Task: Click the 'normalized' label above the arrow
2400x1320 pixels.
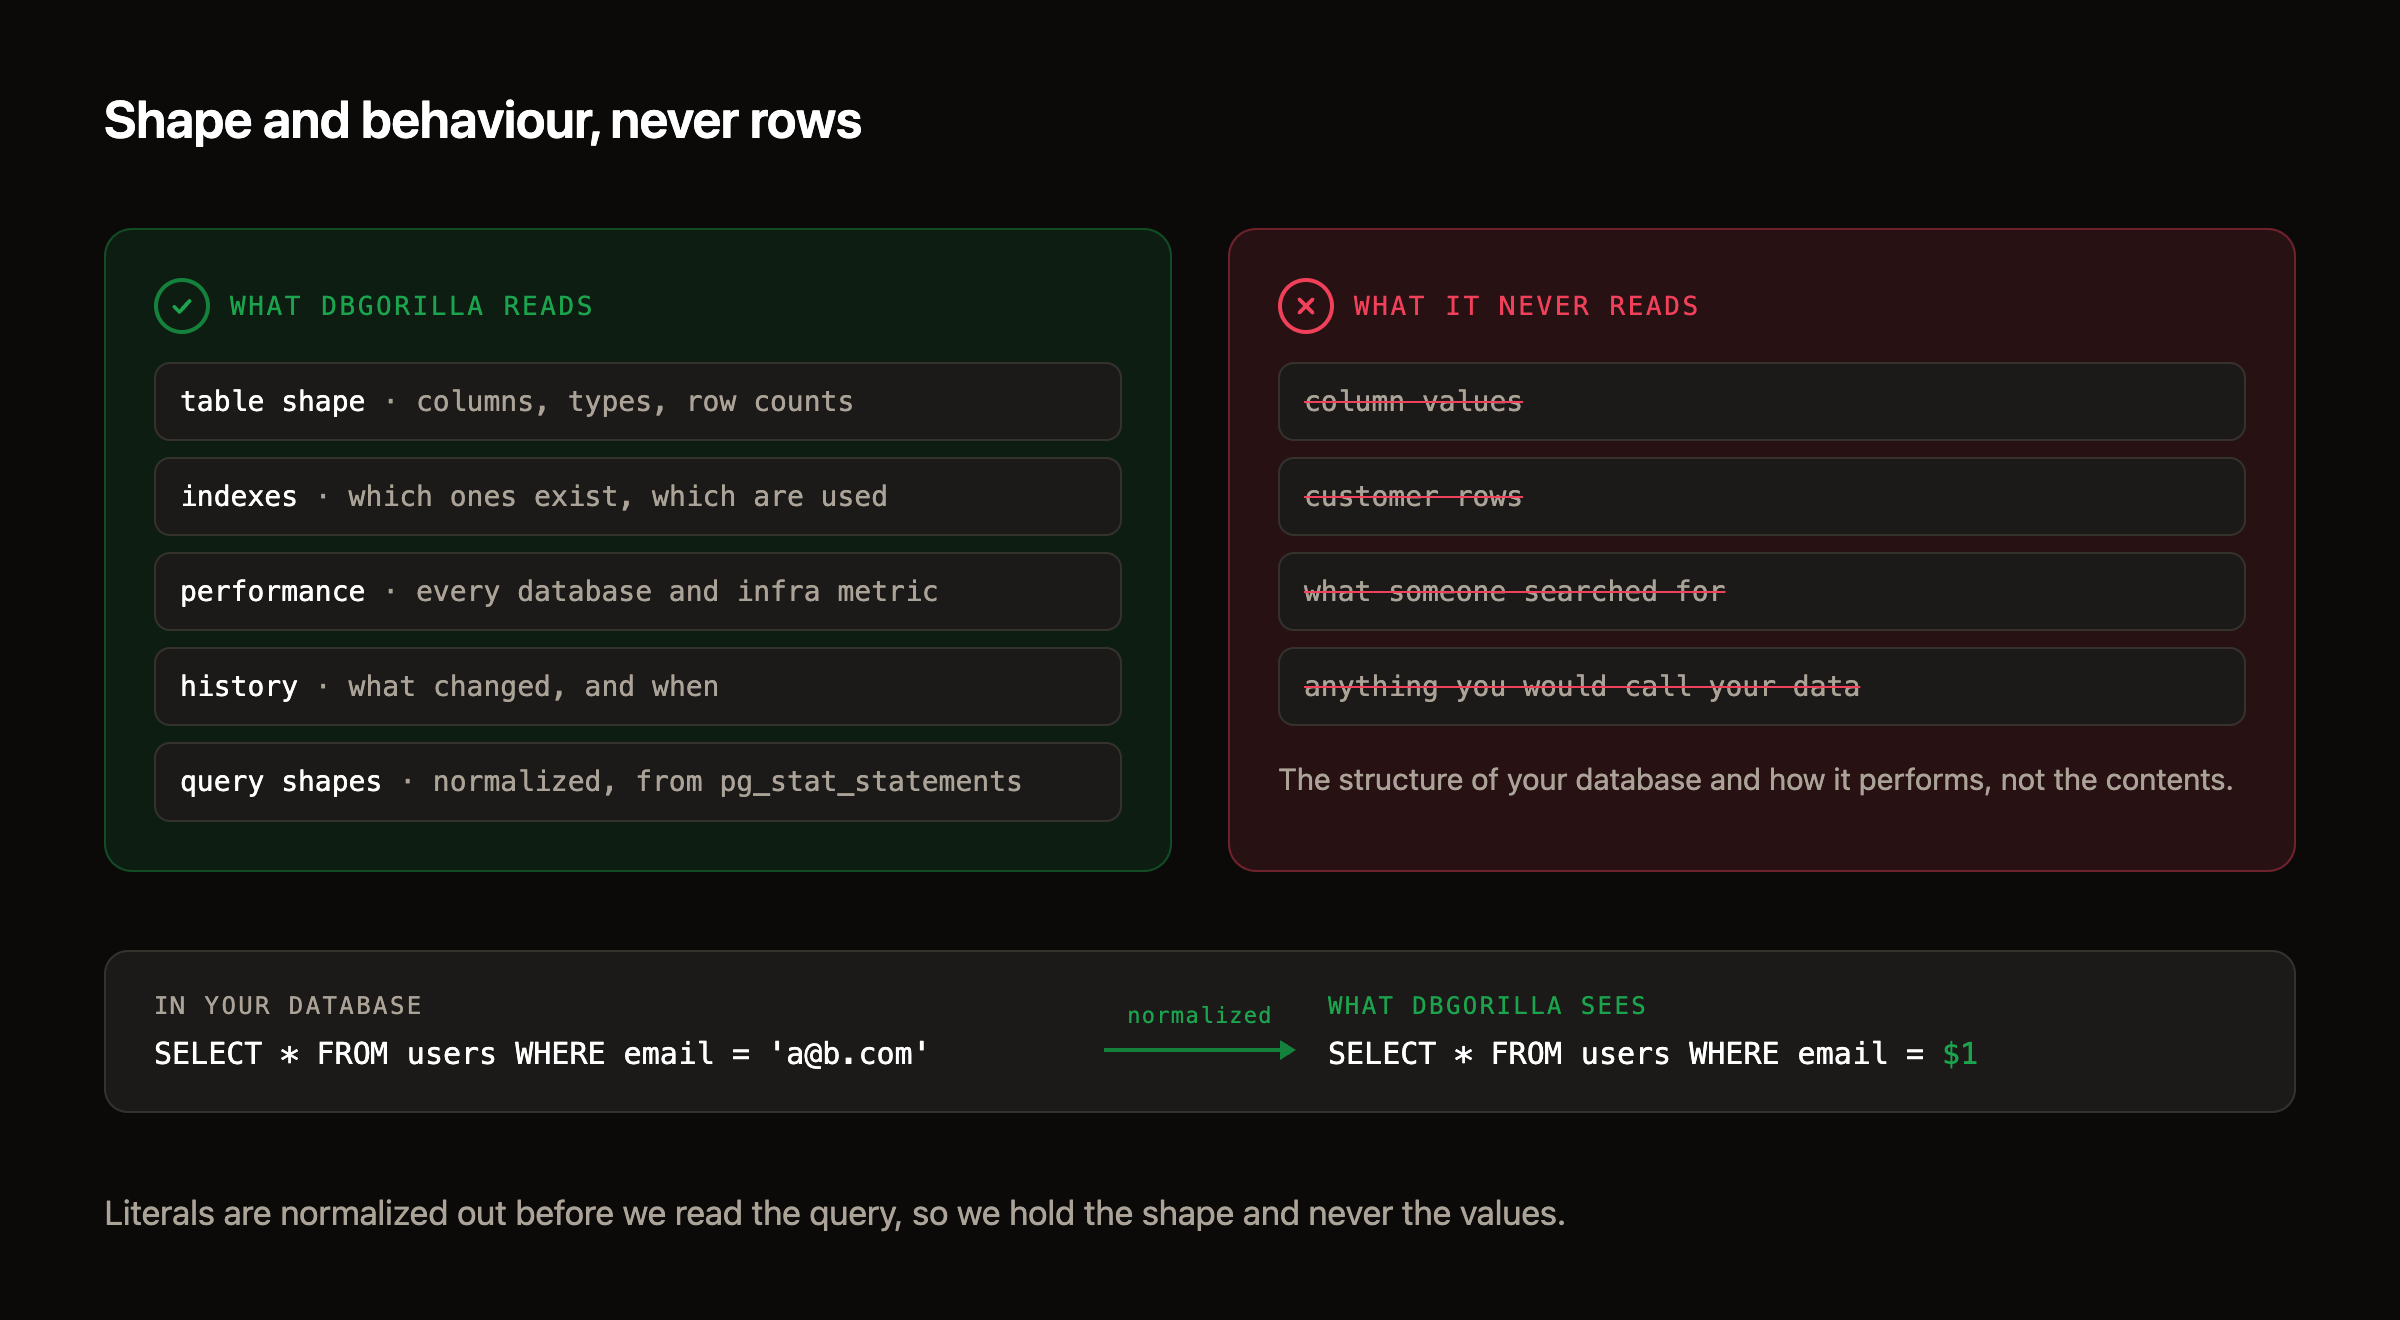Action: click(1199, 1016)
